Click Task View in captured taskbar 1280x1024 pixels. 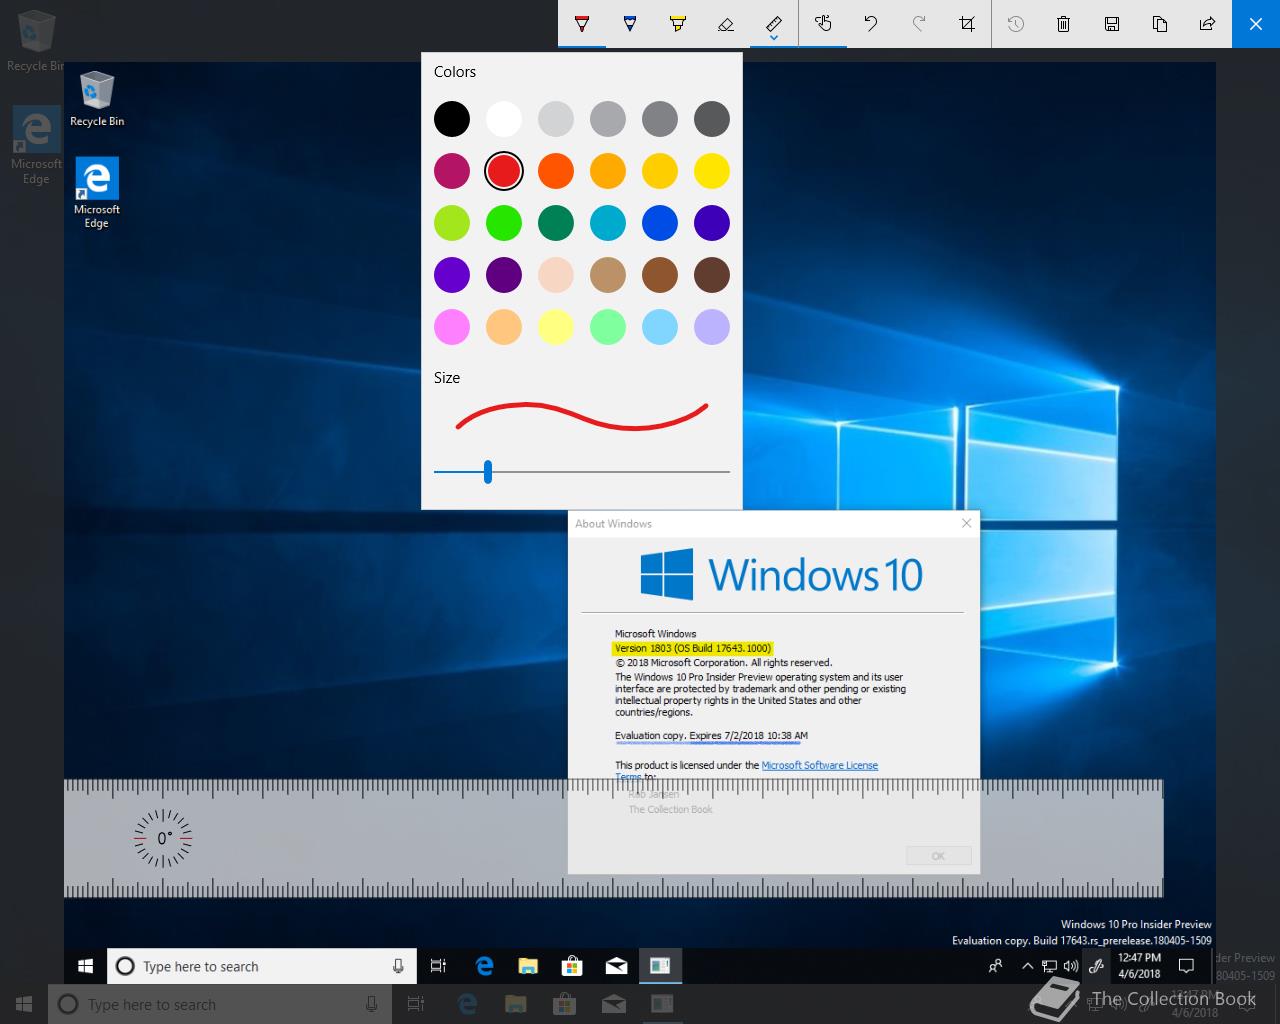[x=438, y=966]
